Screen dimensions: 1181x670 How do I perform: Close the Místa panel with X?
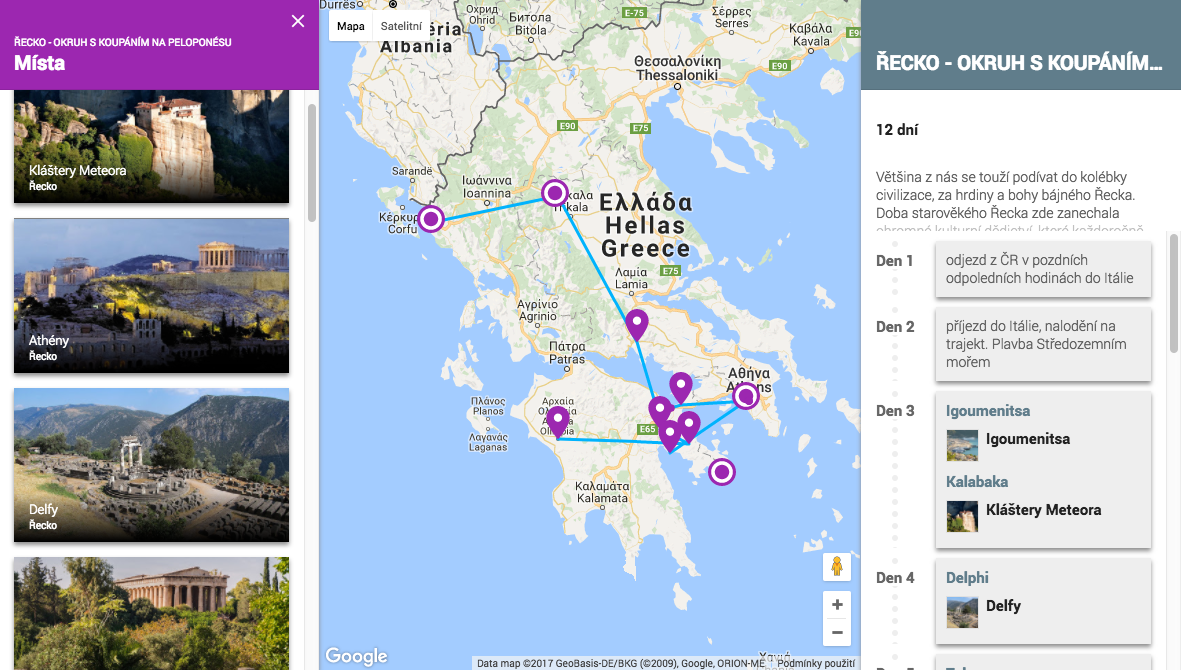coord(298,21)
